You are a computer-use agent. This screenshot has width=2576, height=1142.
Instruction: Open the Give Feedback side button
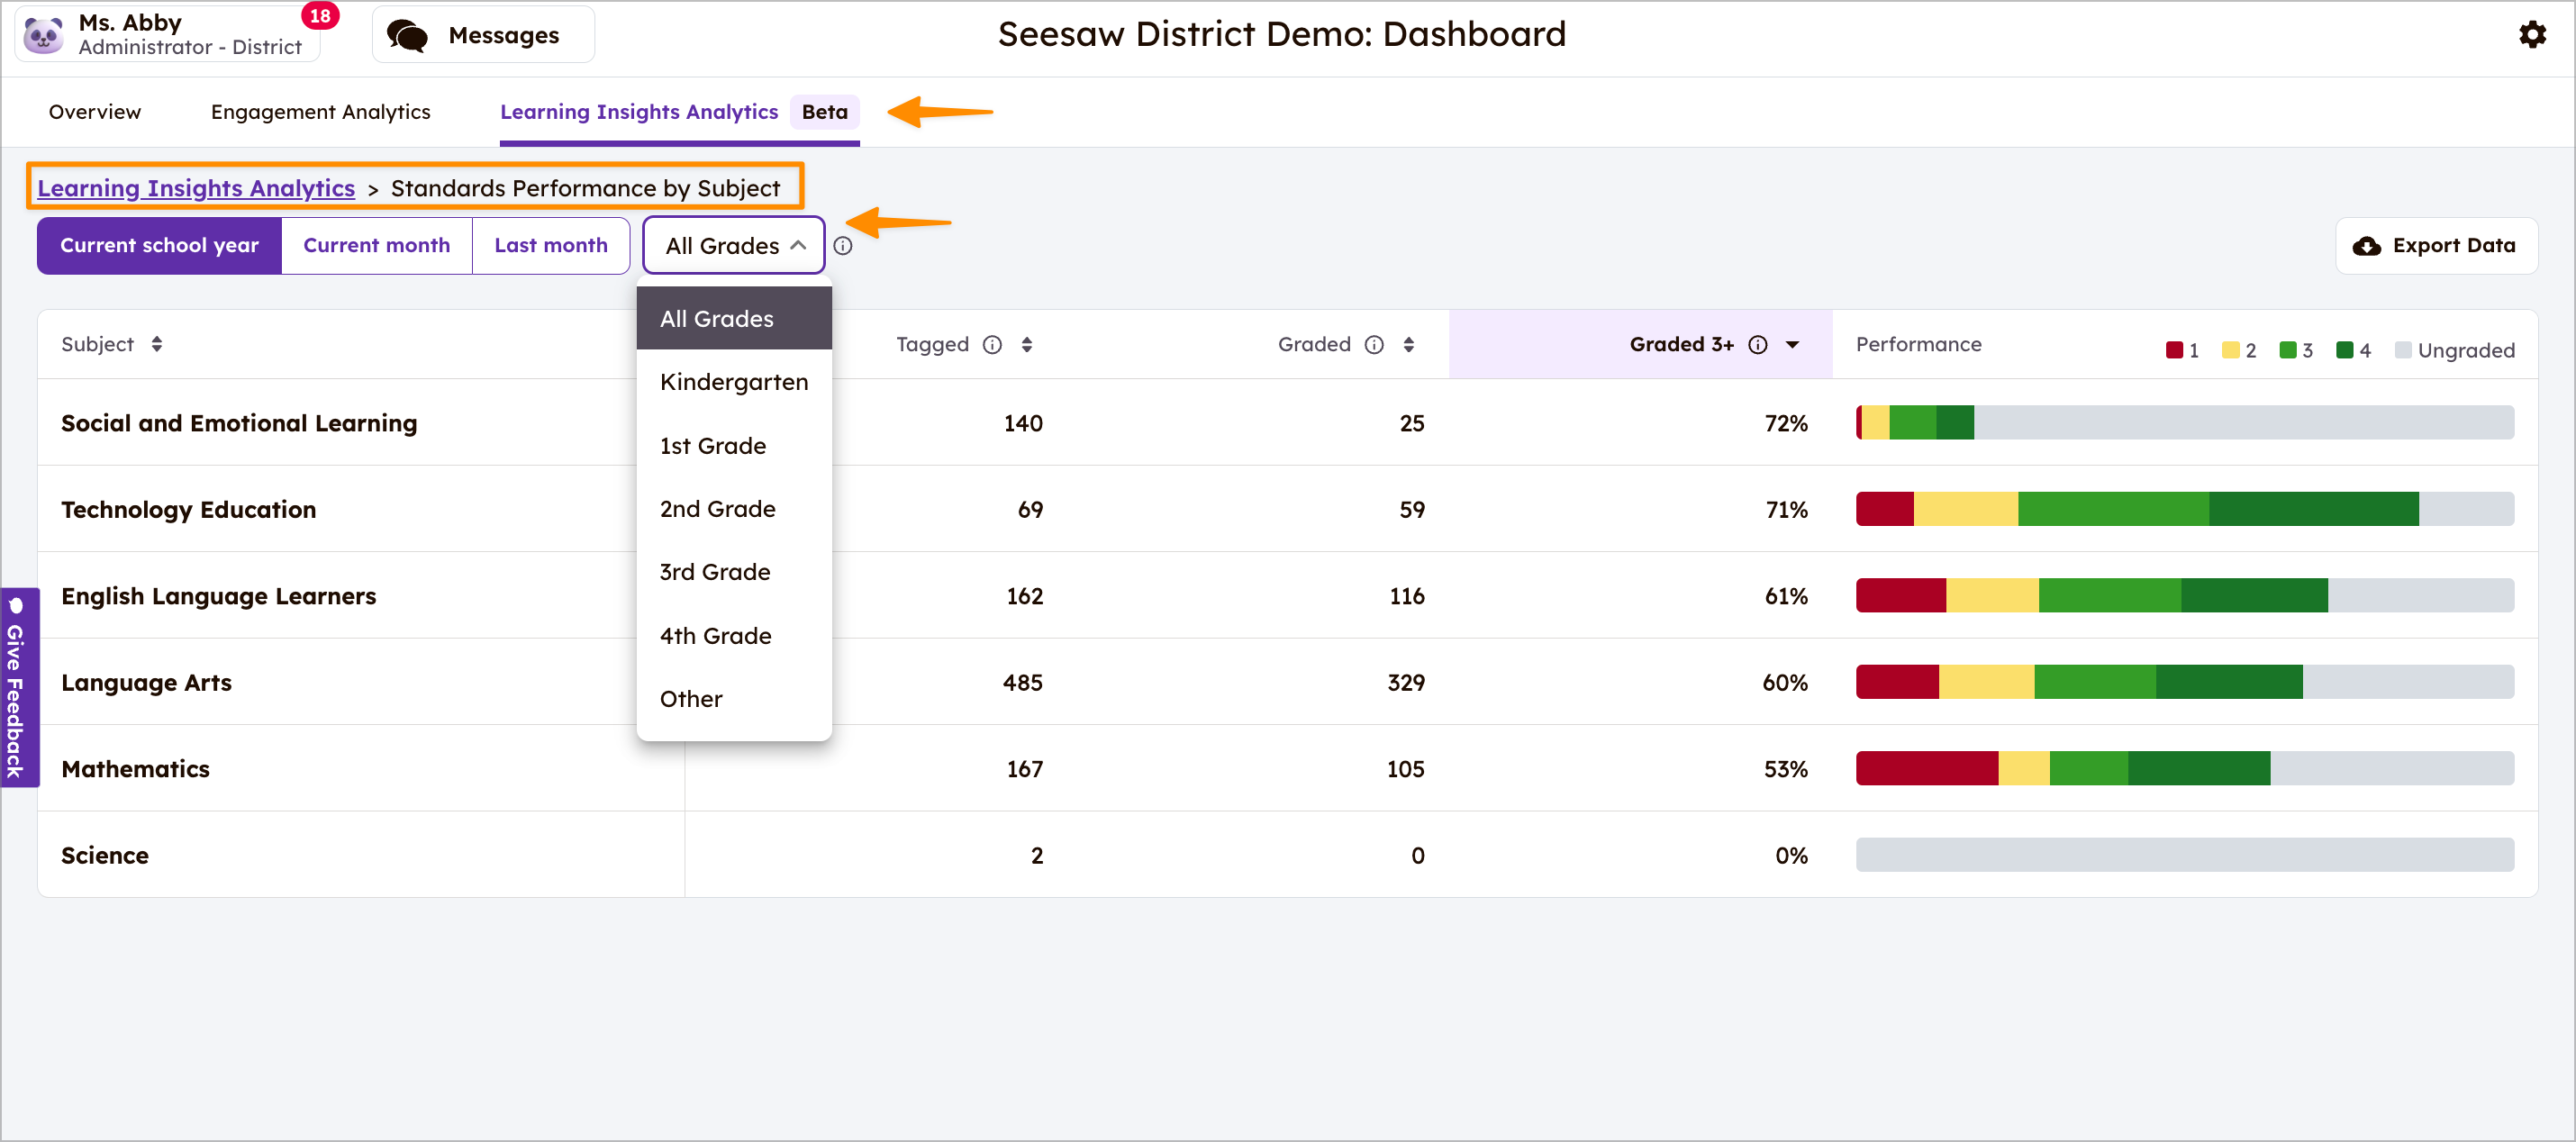17,688
